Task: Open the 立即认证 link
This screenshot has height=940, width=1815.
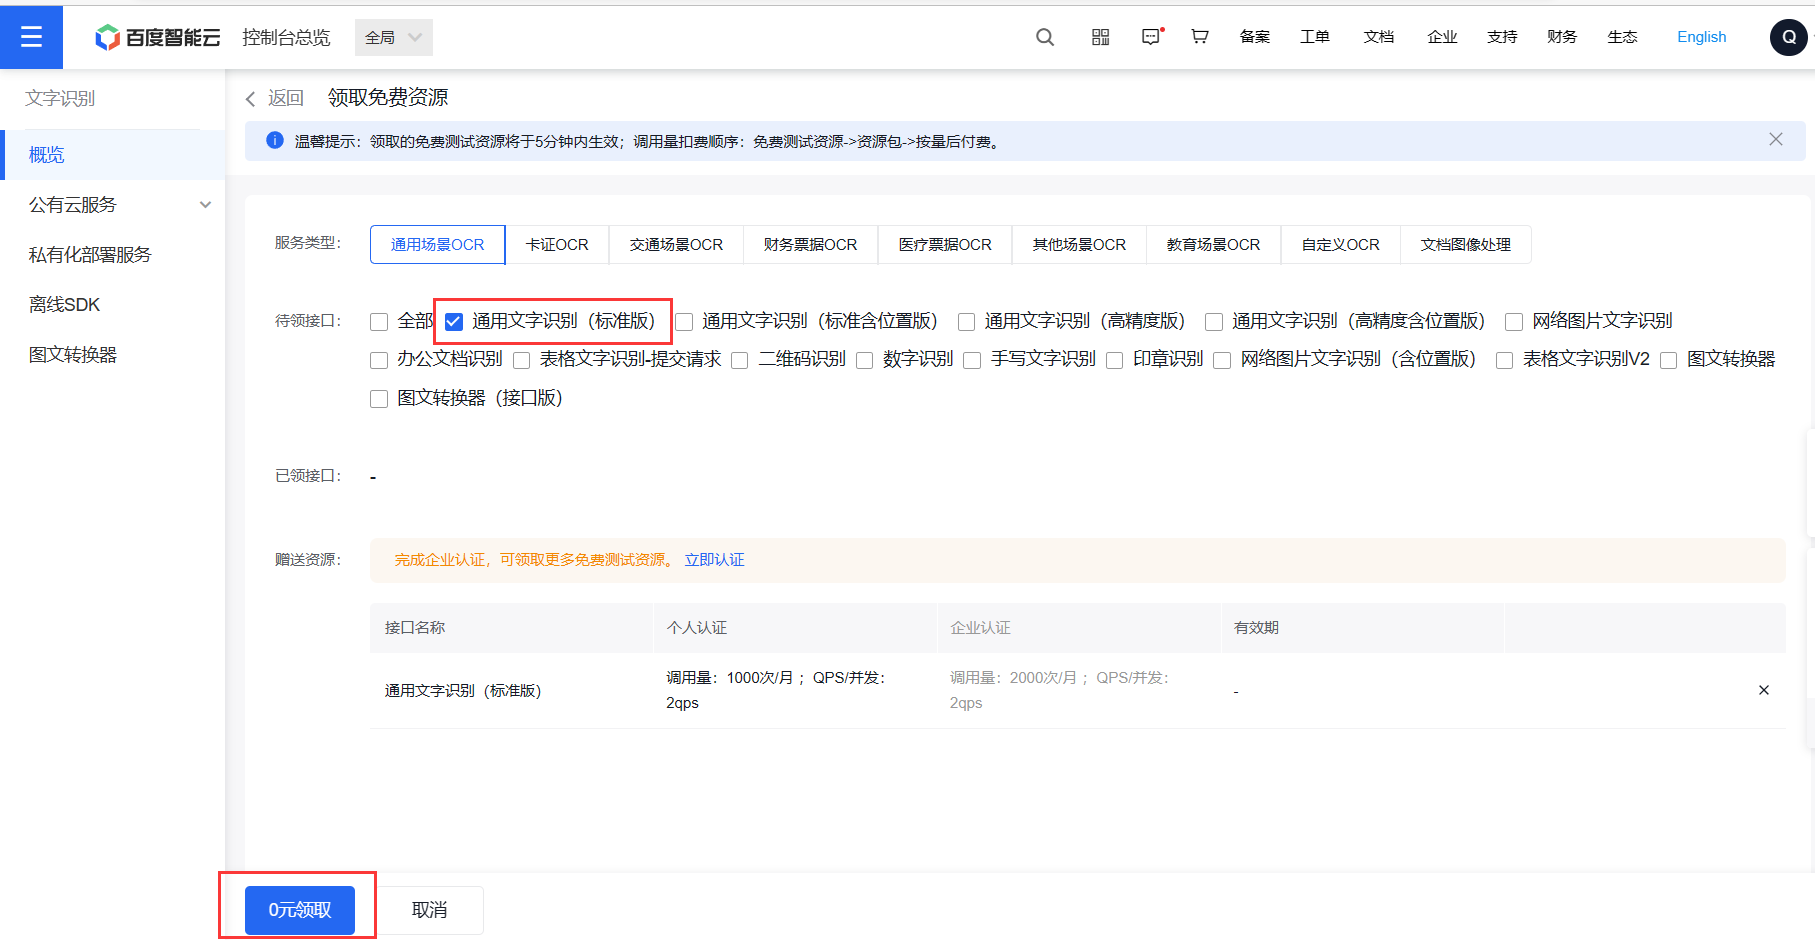Action: (714, 560)
